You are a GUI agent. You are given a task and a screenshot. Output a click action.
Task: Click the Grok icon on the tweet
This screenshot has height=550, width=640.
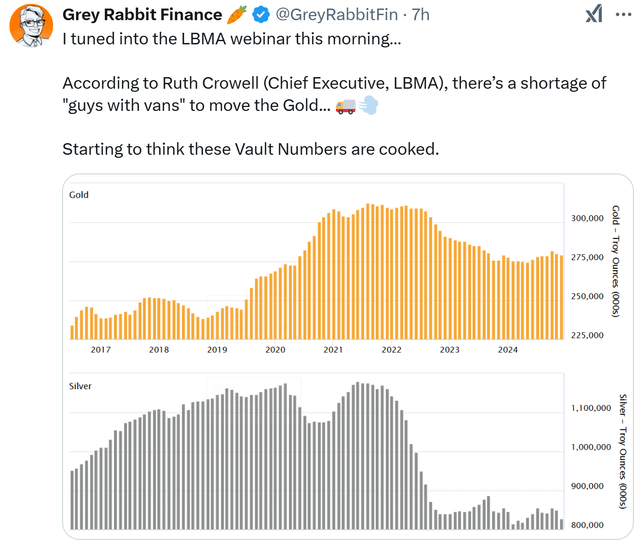click(593, 14)
